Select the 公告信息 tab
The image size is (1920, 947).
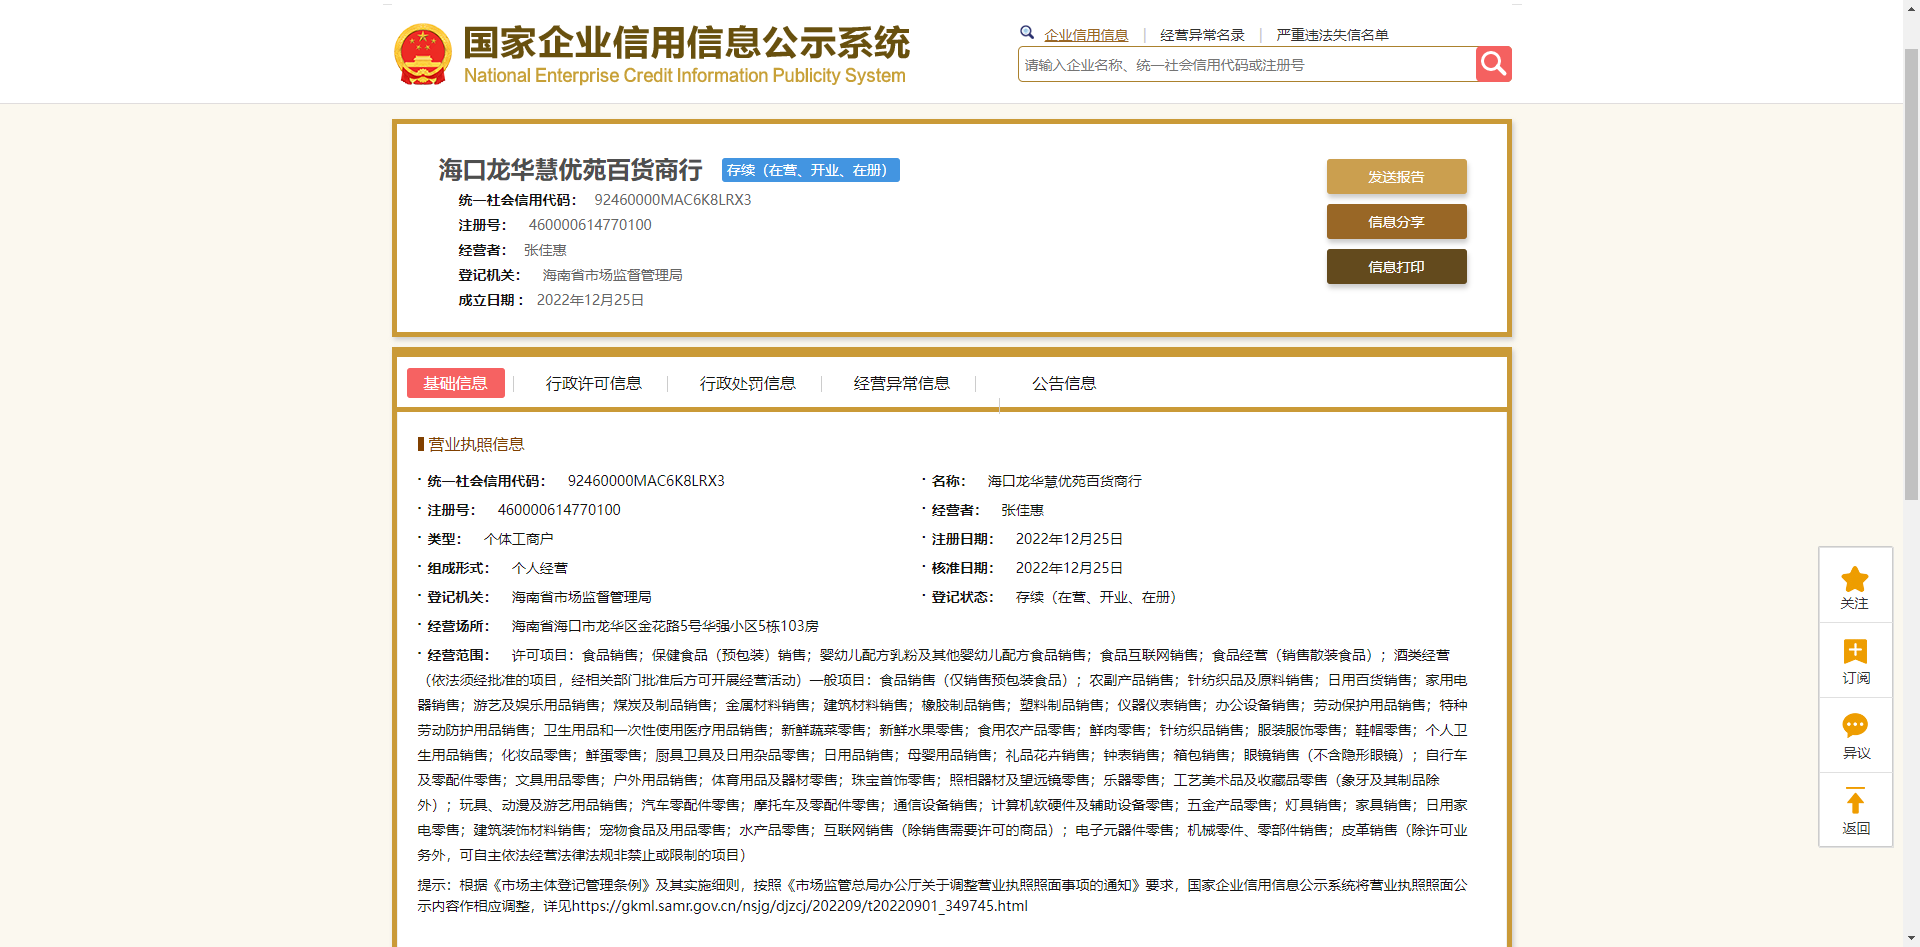click(x=1064, y=383)
